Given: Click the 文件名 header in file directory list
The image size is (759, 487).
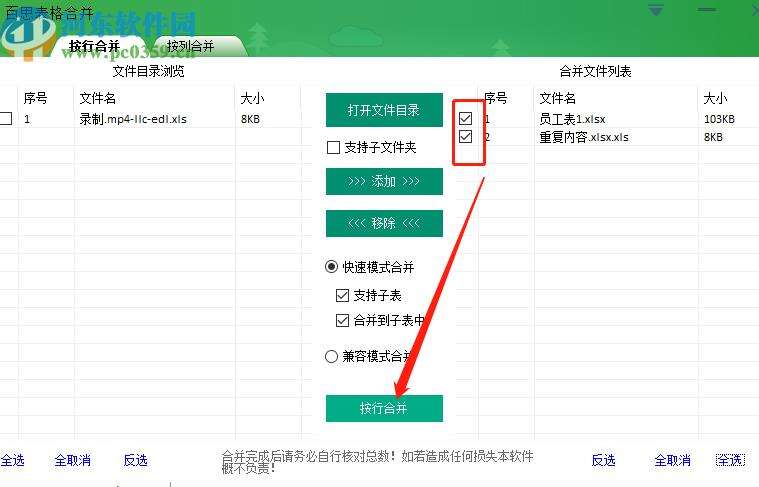Looking at the screenshot, I should tap(97, 98).
